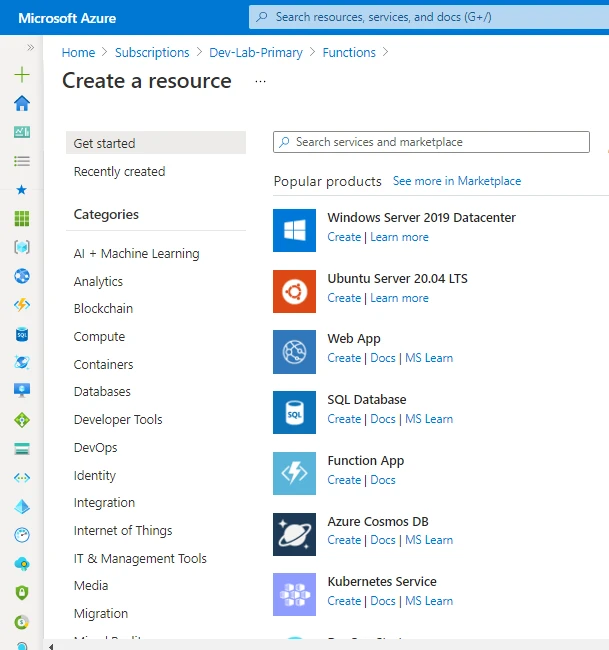Open the ellipsis menu beside Create a resource
The width and height of the screenshot is (609, 650).
coord(260,81)
